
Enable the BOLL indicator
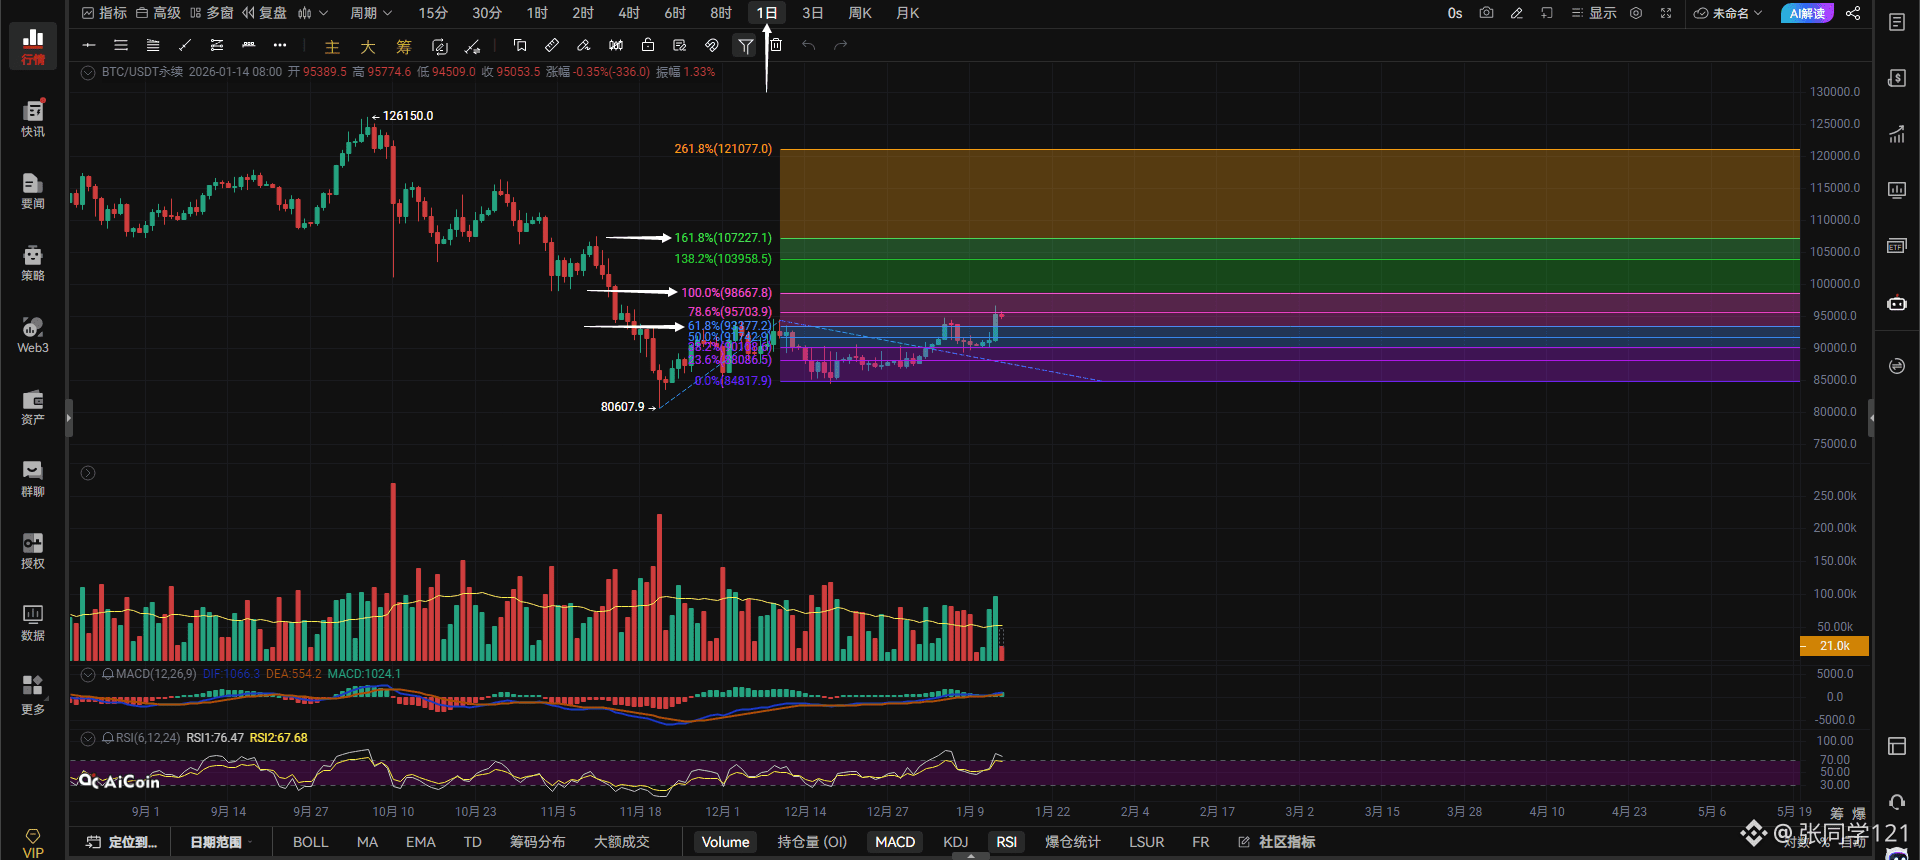tap(310, 842)
